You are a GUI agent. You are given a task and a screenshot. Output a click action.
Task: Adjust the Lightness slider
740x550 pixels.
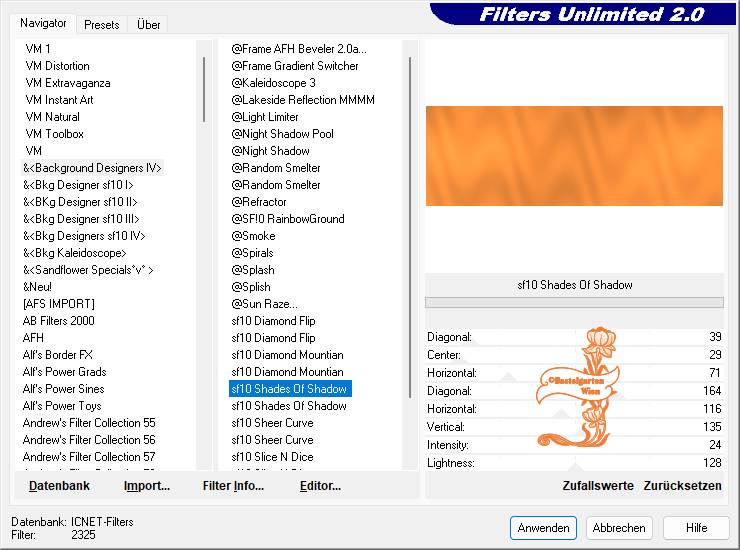pos(574,463)
